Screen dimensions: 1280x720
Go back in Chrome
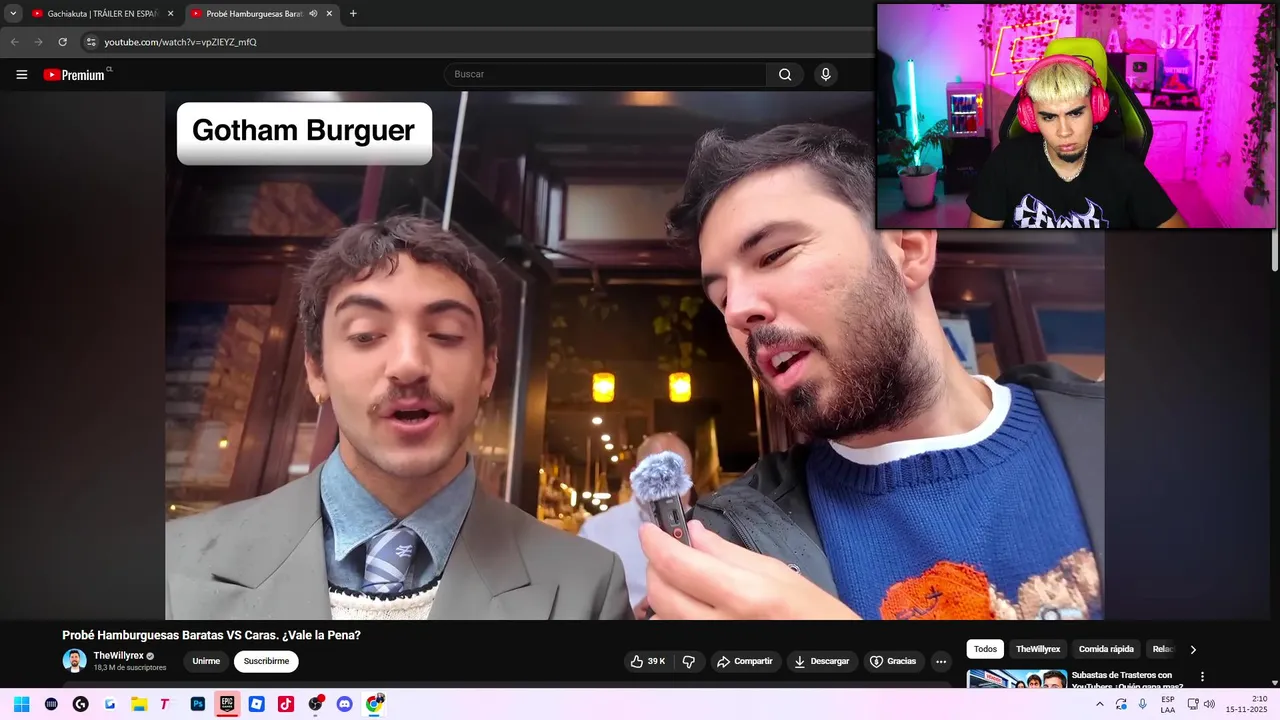14,42
